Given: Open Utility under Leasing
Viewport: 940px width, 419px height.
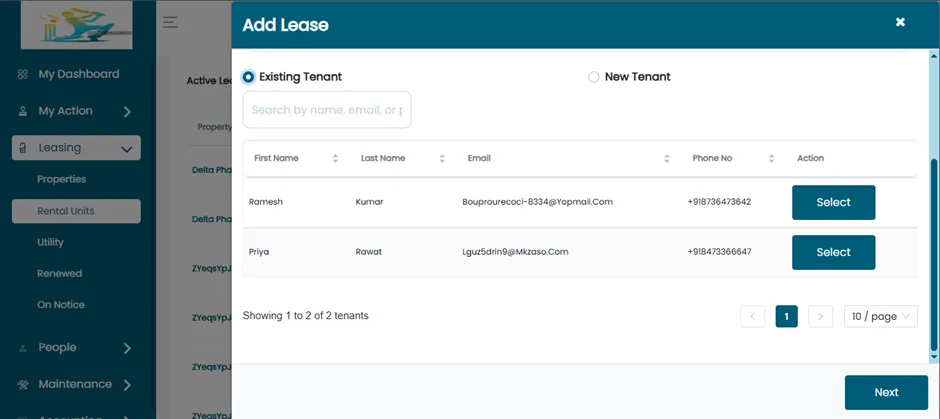Looking at the screenshot, I should pyautogui.click(x=50, y=242).
